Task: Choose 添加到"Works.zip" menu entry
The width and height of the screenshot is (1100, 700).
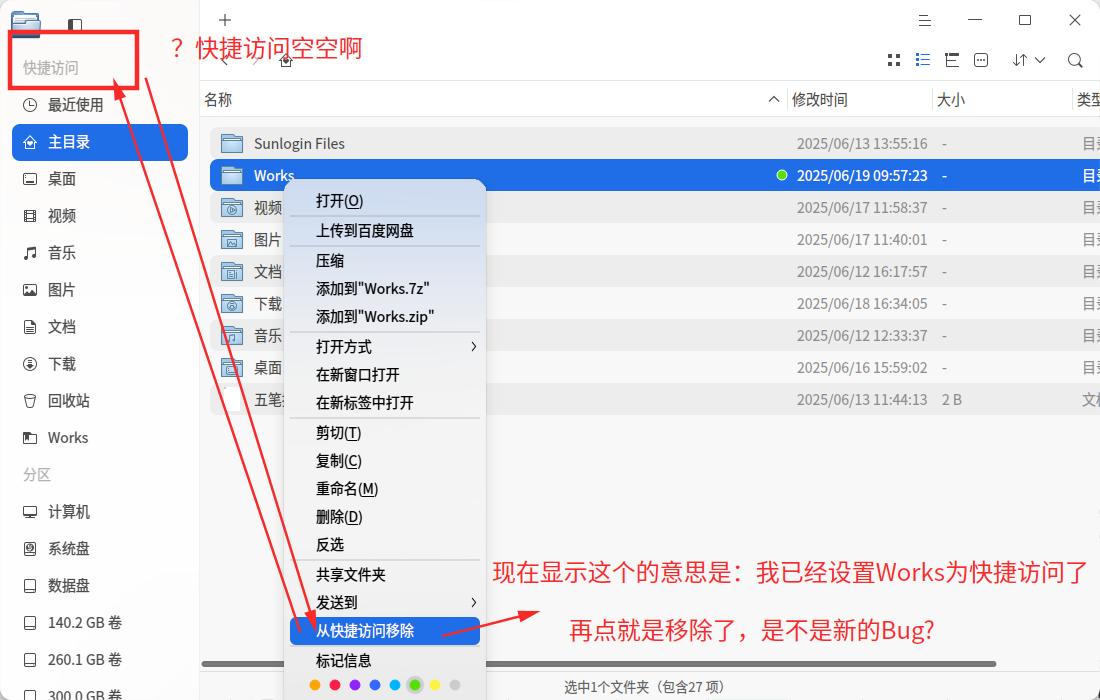Action: (384, 317)
